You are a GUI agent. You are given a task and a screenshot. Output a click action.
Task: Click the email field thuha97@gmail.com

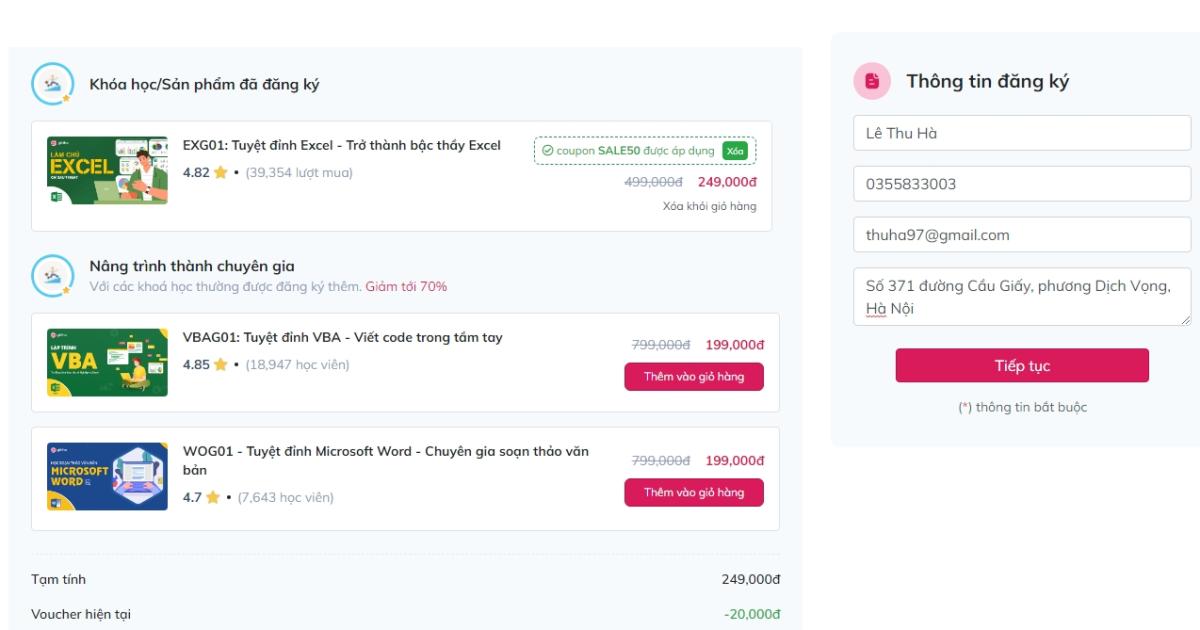click(1022, 236)
